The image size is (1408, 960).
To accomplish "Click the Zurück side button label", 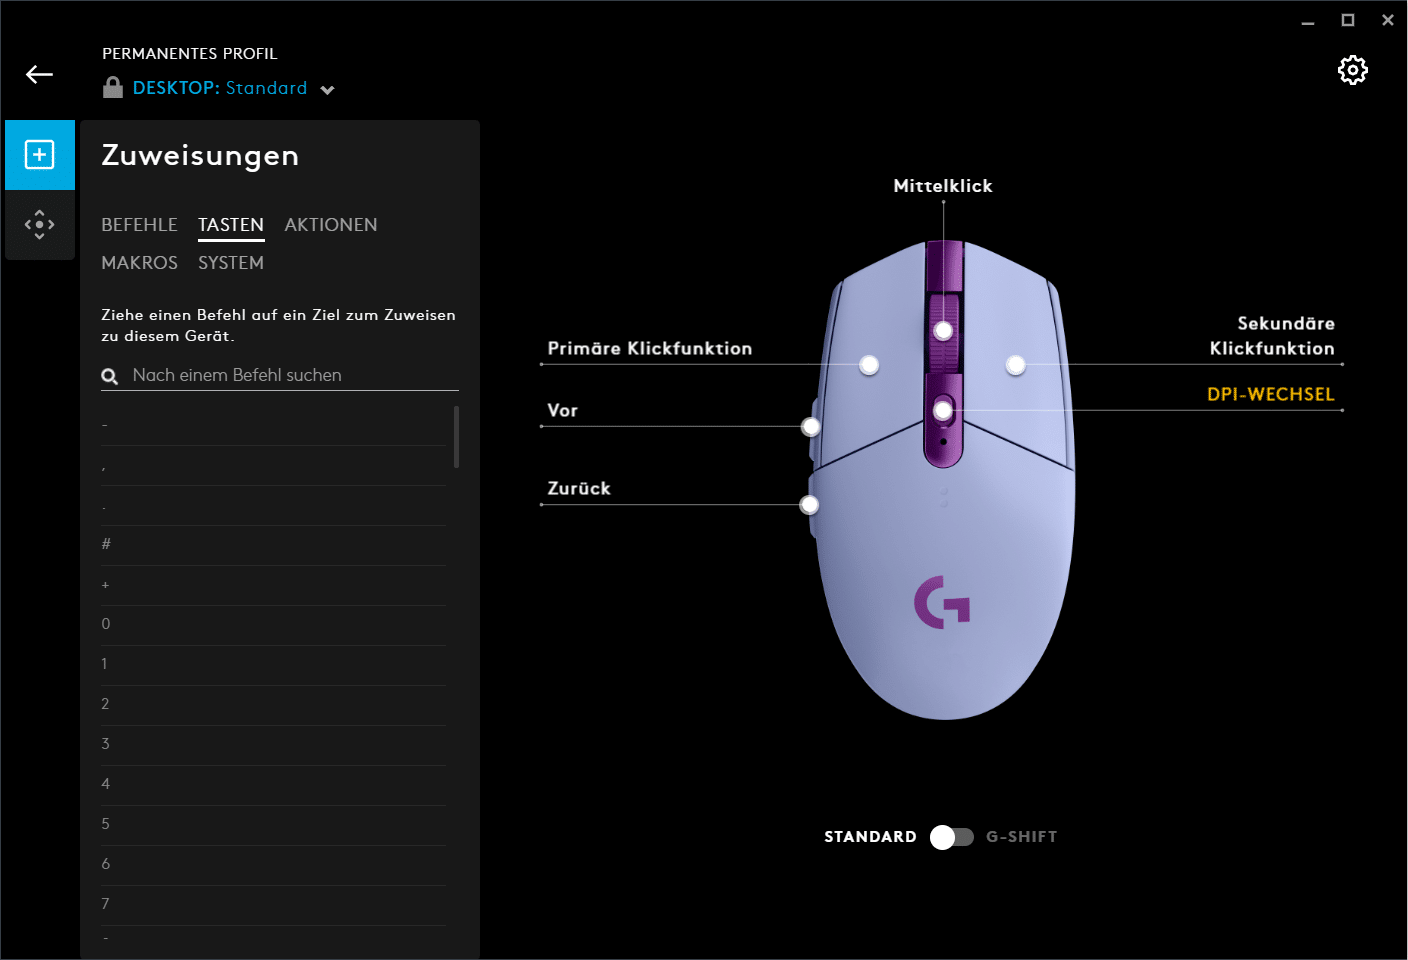I will 578,488.
